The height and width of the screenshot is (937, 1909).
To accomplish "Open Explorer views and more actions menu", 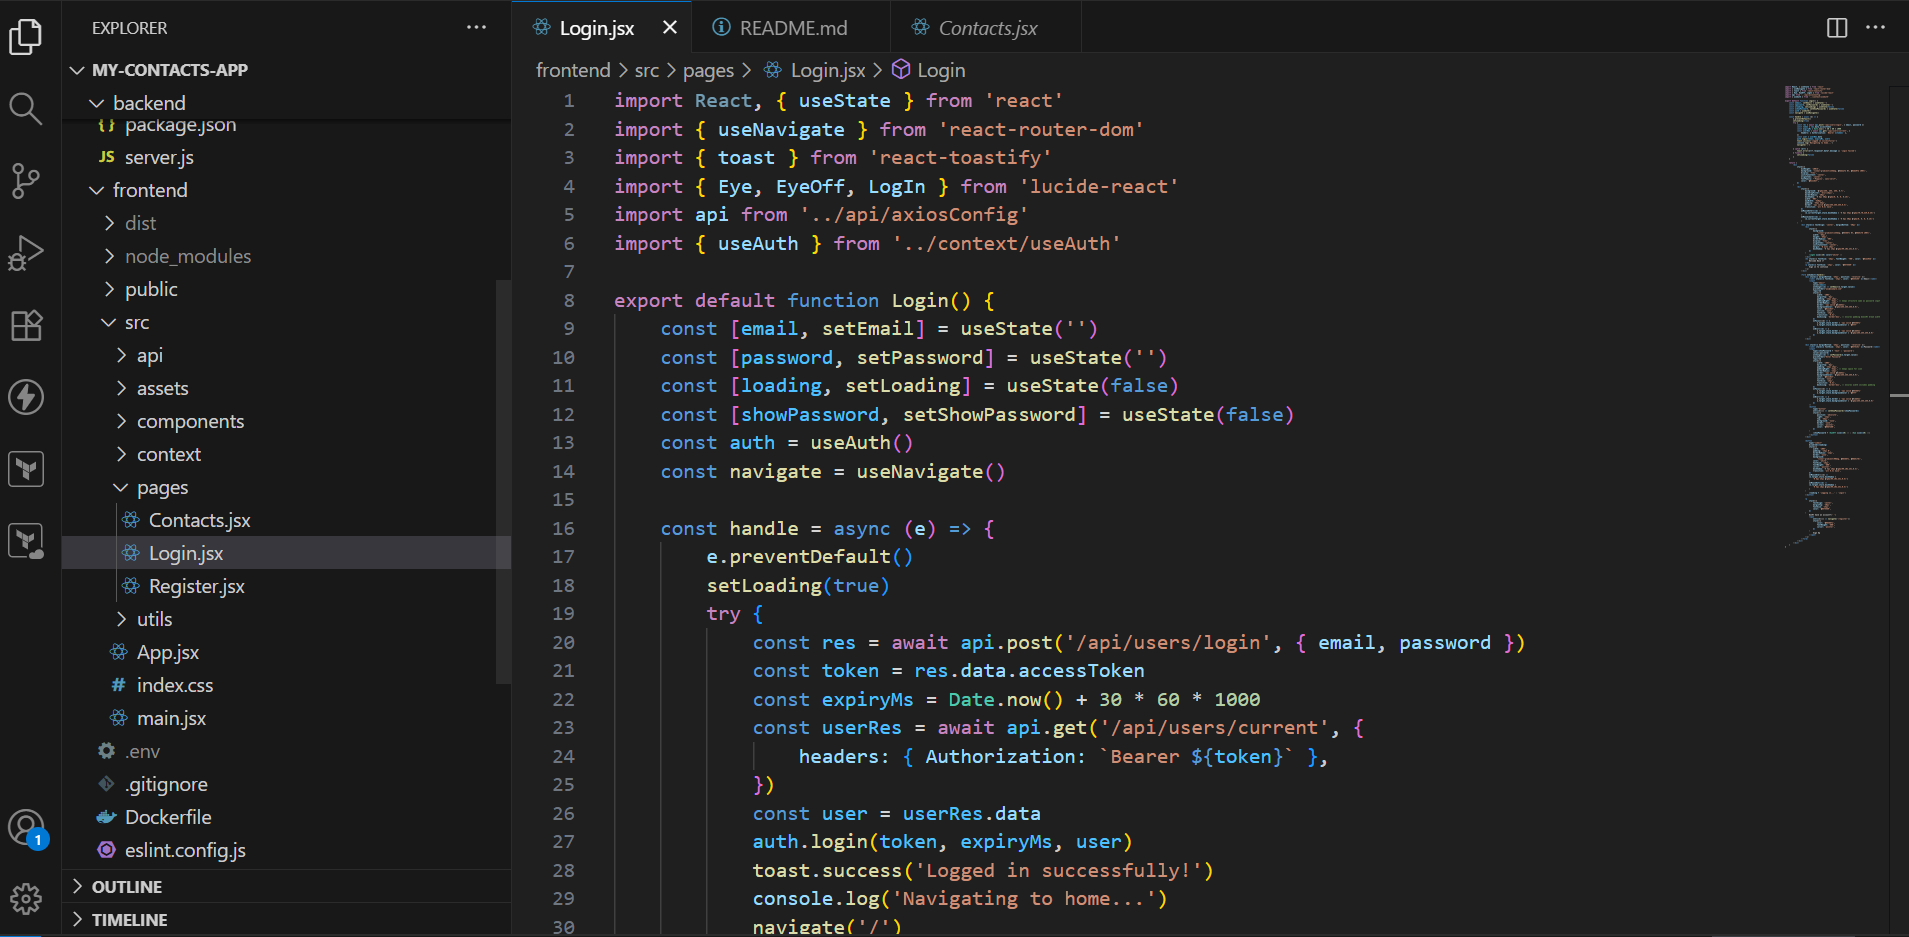I will [x=476, y=28].
